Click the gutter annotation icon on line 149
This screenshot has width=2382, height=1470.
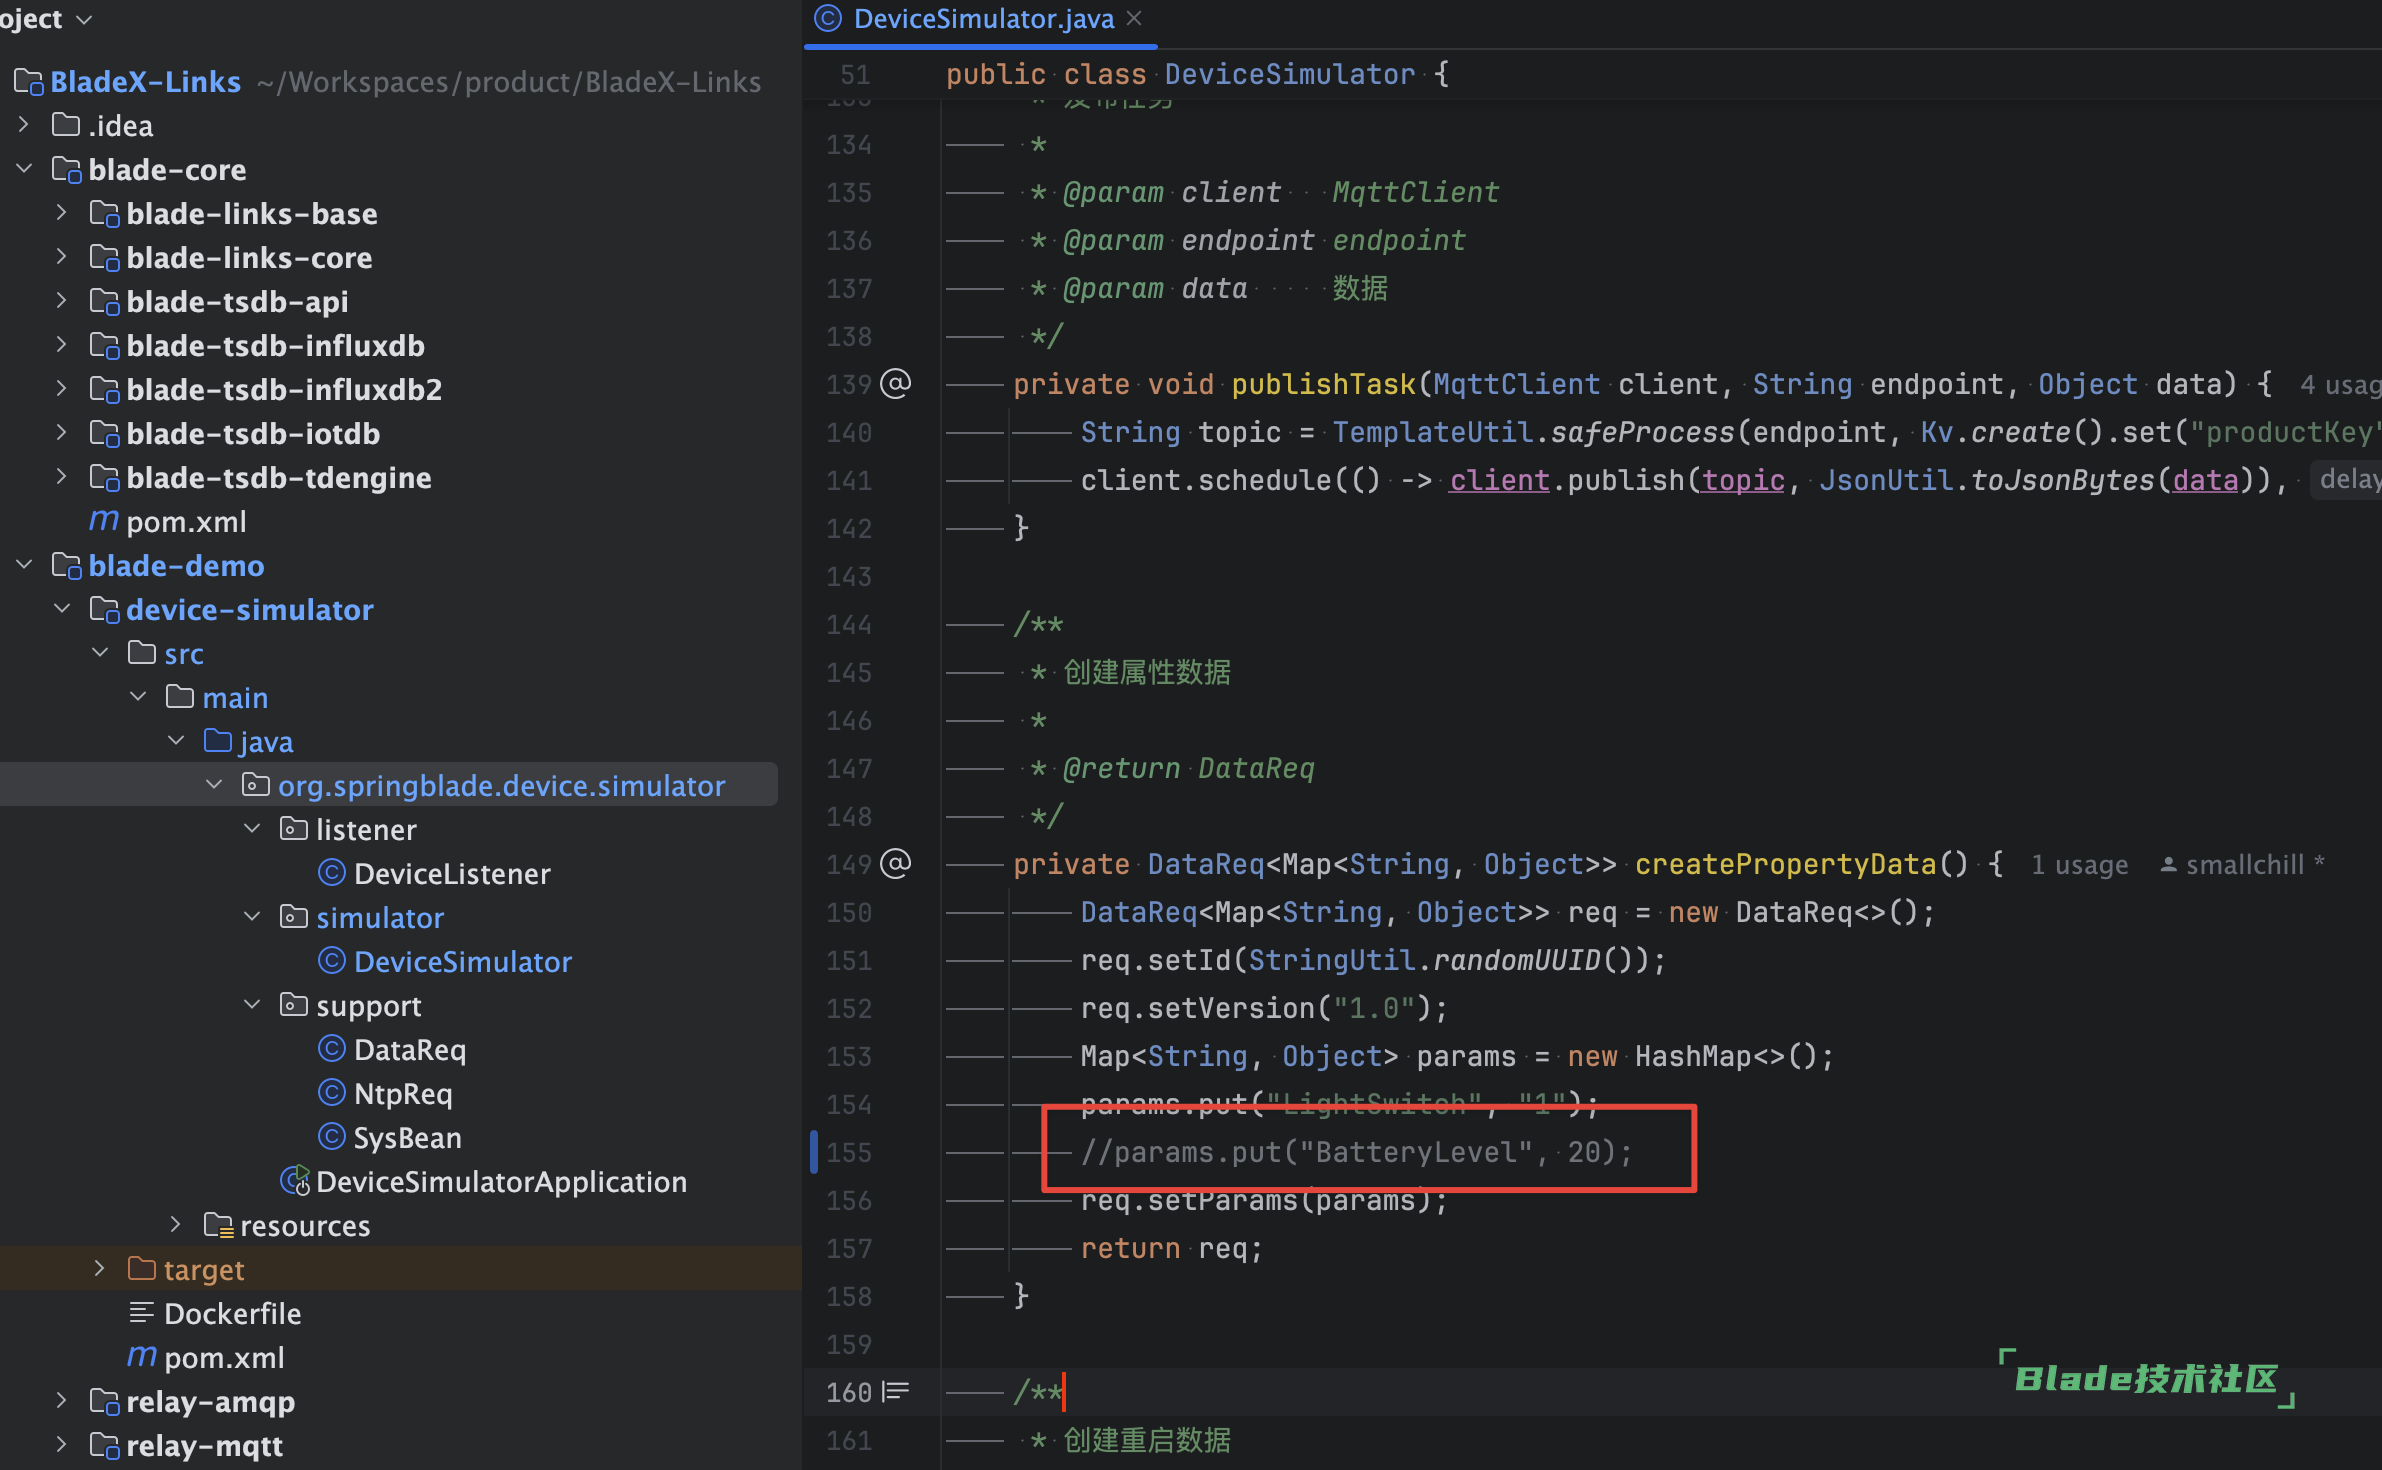point(895,864)
